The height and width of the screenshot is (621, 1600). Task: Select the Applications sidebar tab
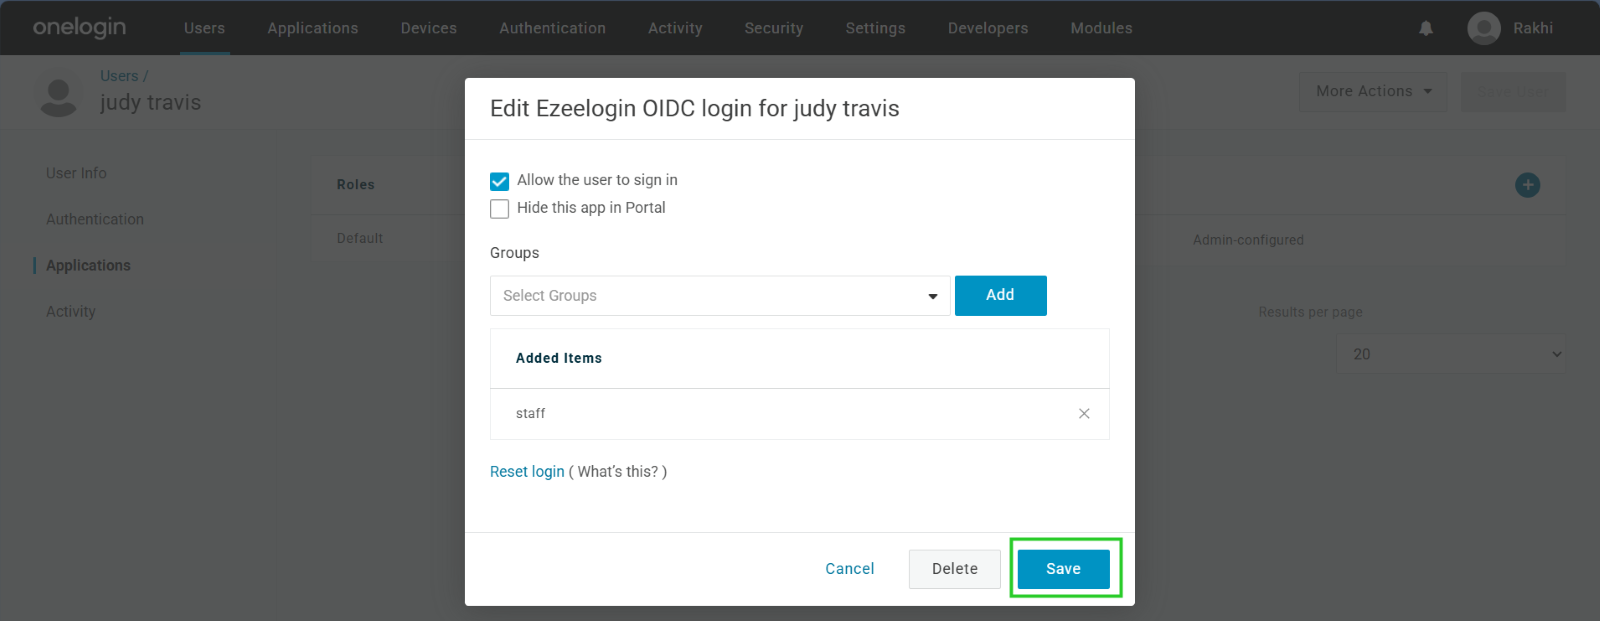(x=88, y=265)
